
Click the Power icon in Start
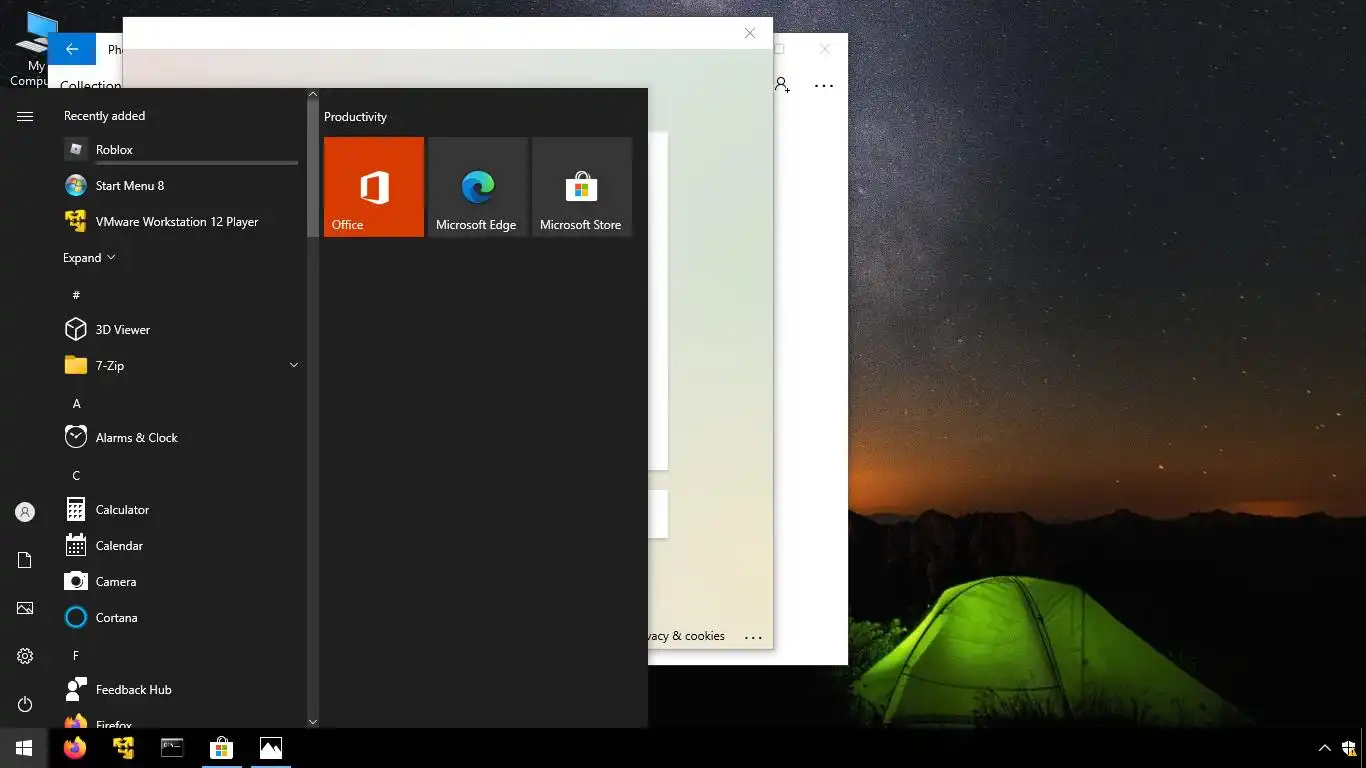(x=25, y=704)
